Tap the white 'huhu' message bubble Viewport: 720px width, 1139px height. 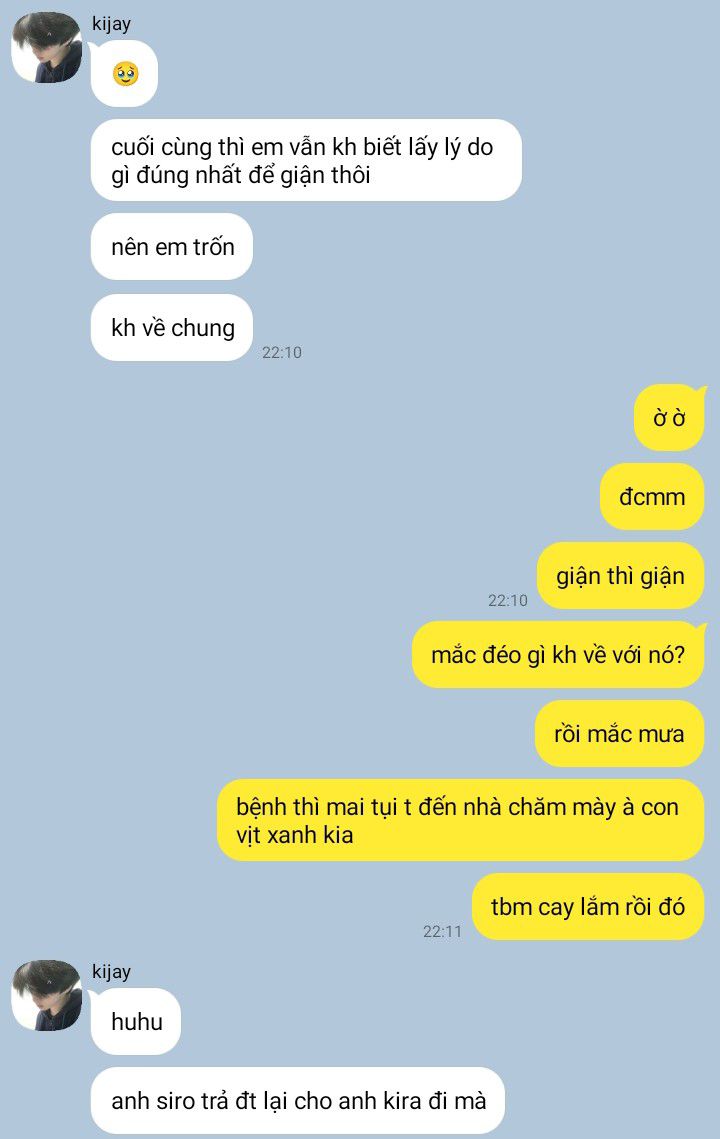point(136,1021)
